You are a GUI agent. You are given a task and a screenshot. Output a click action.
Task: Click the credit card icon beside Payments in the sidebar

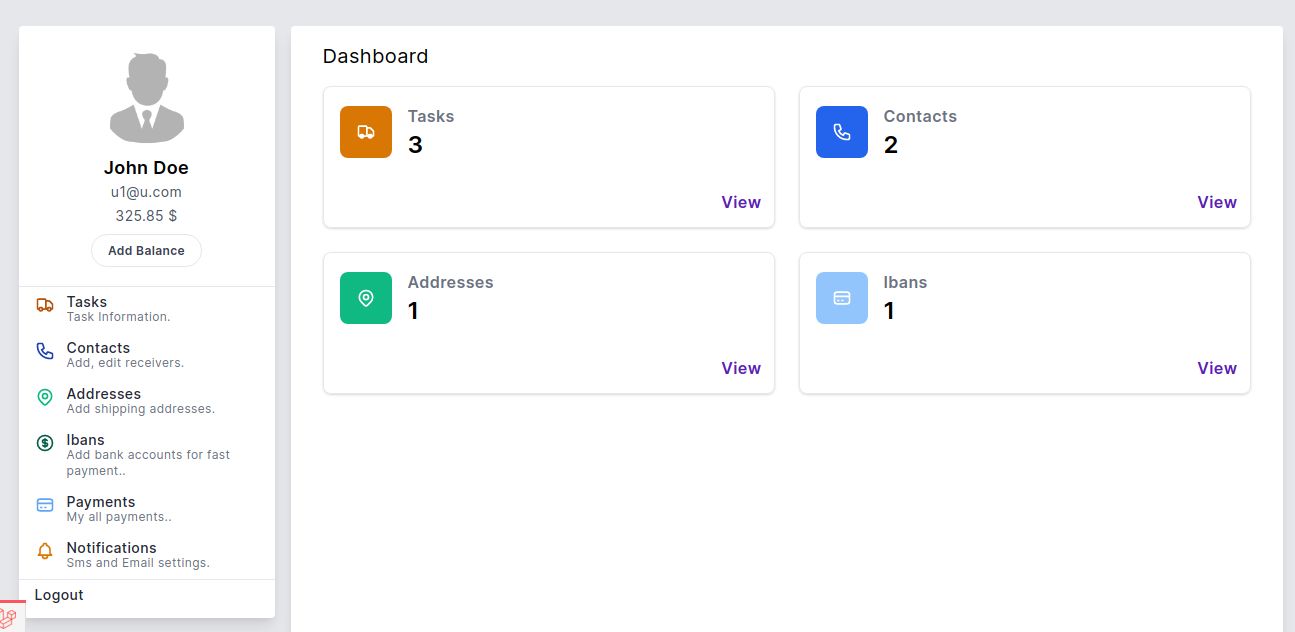tap(45, 505)
